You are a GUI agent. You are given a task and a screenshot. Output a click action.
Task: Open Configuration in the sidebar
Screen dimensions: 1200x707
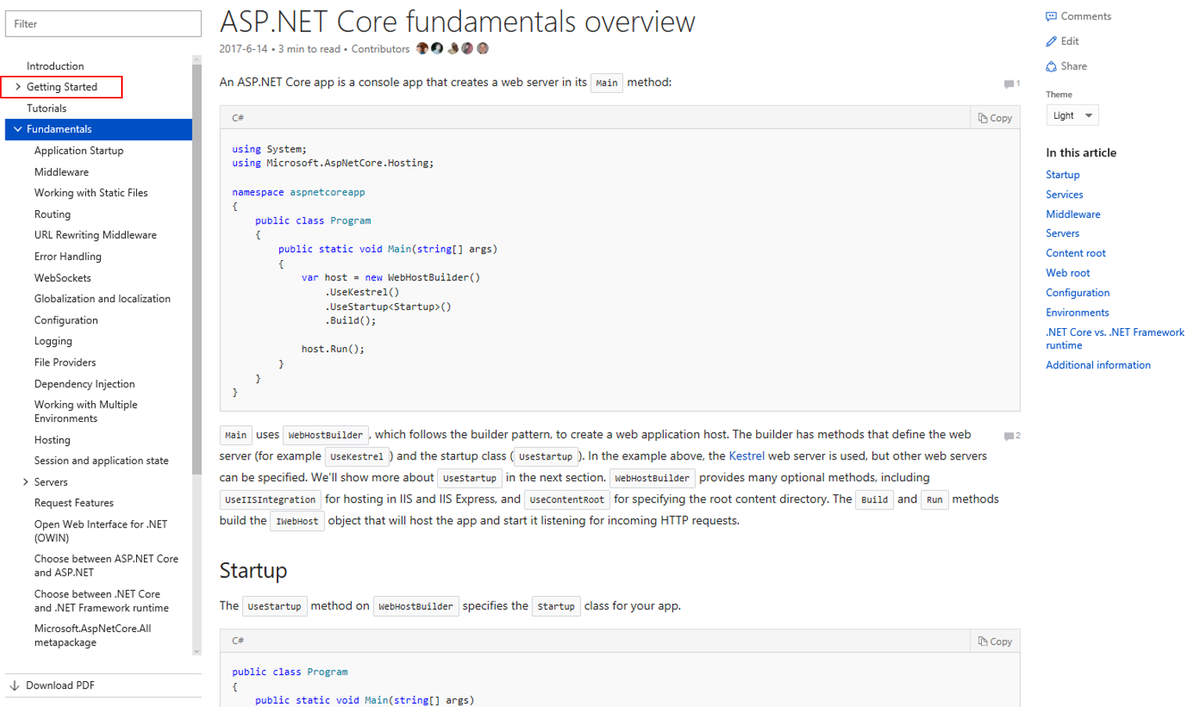click(x=66, y=320)
